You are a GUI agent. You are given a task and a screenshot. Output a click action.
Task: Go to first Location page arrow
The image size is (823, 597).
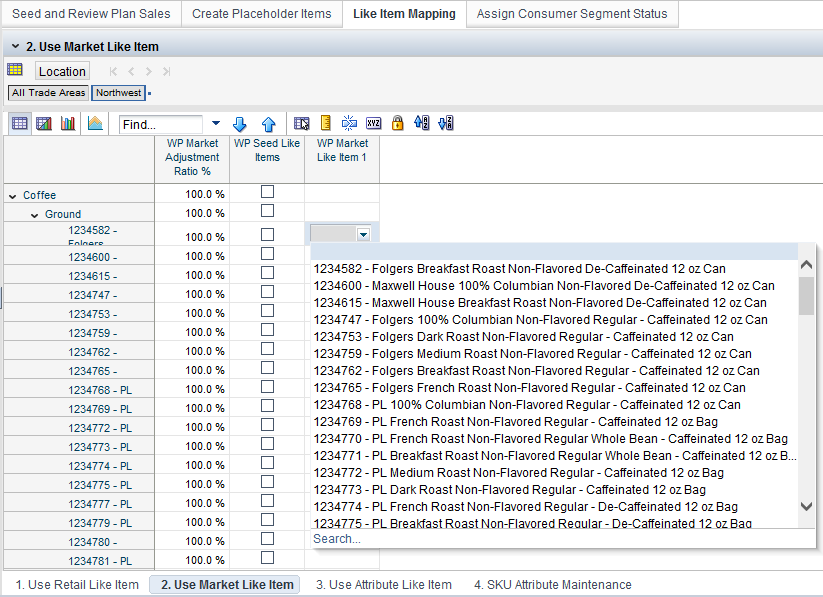(113, 71)
